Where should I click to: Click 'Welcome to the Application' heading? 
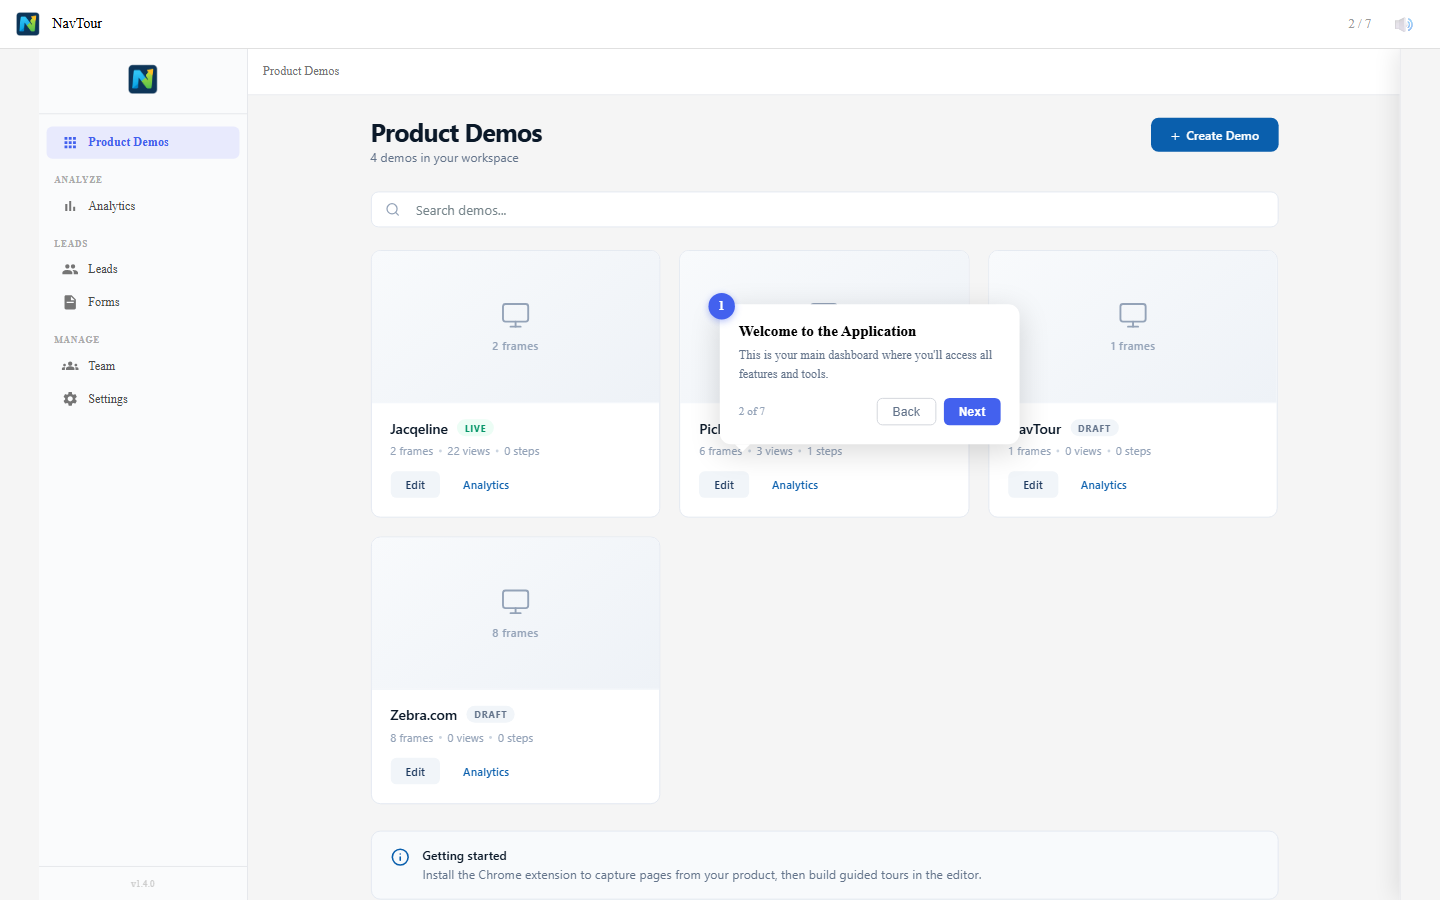tap(827, 331)
